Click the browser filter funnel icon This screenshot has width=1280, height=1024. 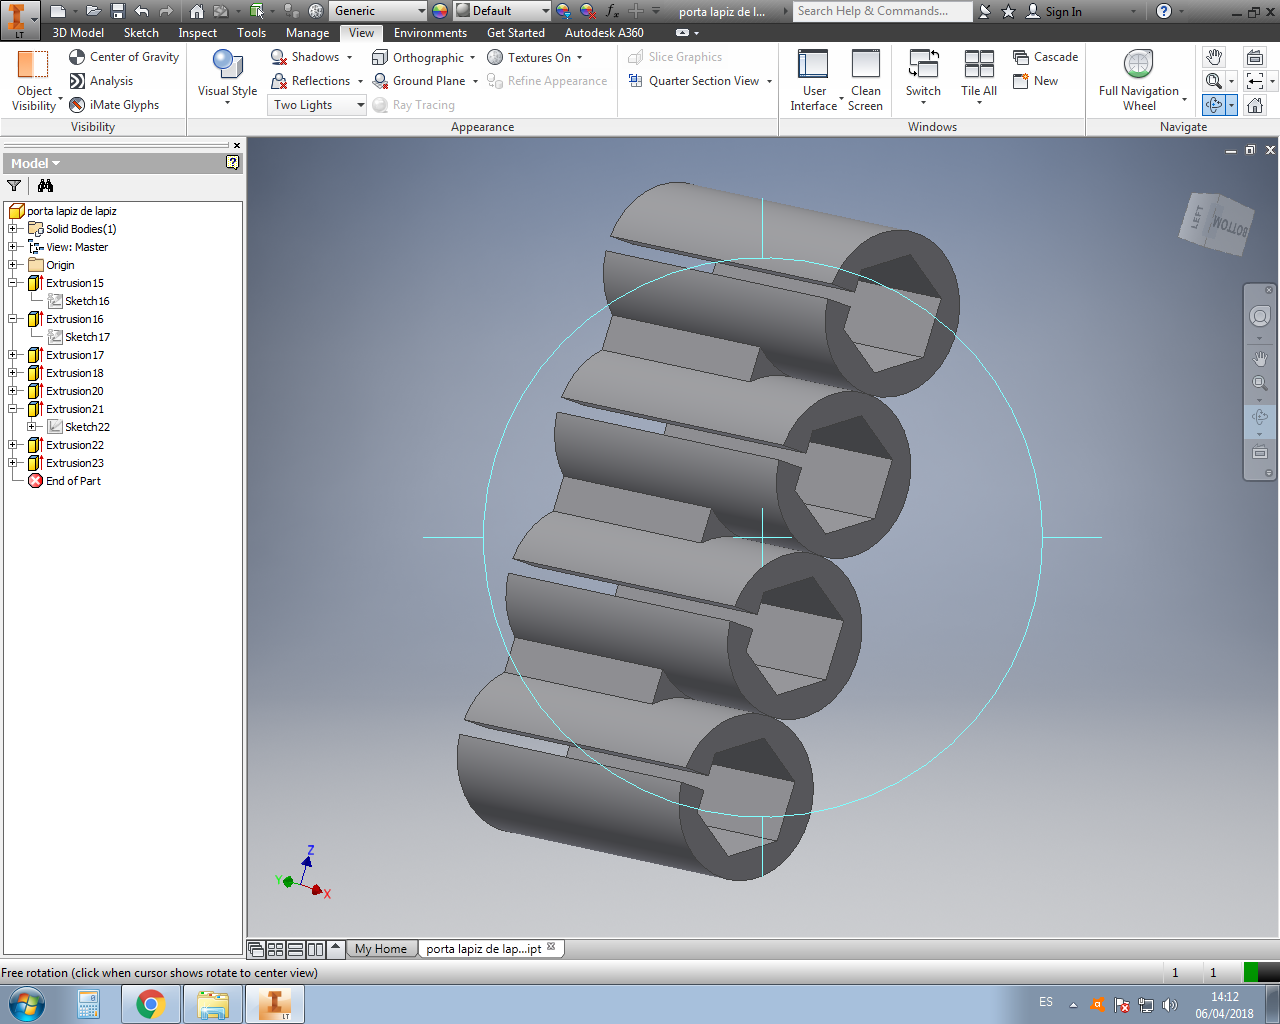click(x=14, y=186)
